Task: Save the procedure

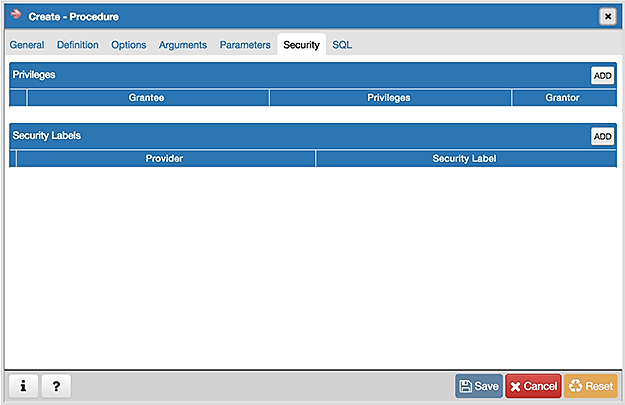Action: point(479,386)
